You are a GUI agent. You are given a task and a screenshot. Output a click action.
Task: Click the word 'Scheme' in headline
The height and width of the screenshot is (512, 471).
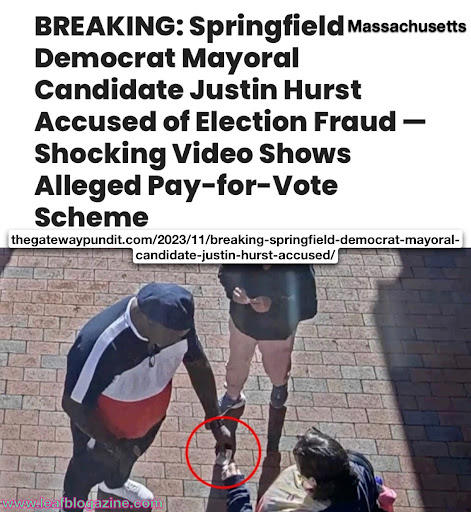(x=91, y=217)
